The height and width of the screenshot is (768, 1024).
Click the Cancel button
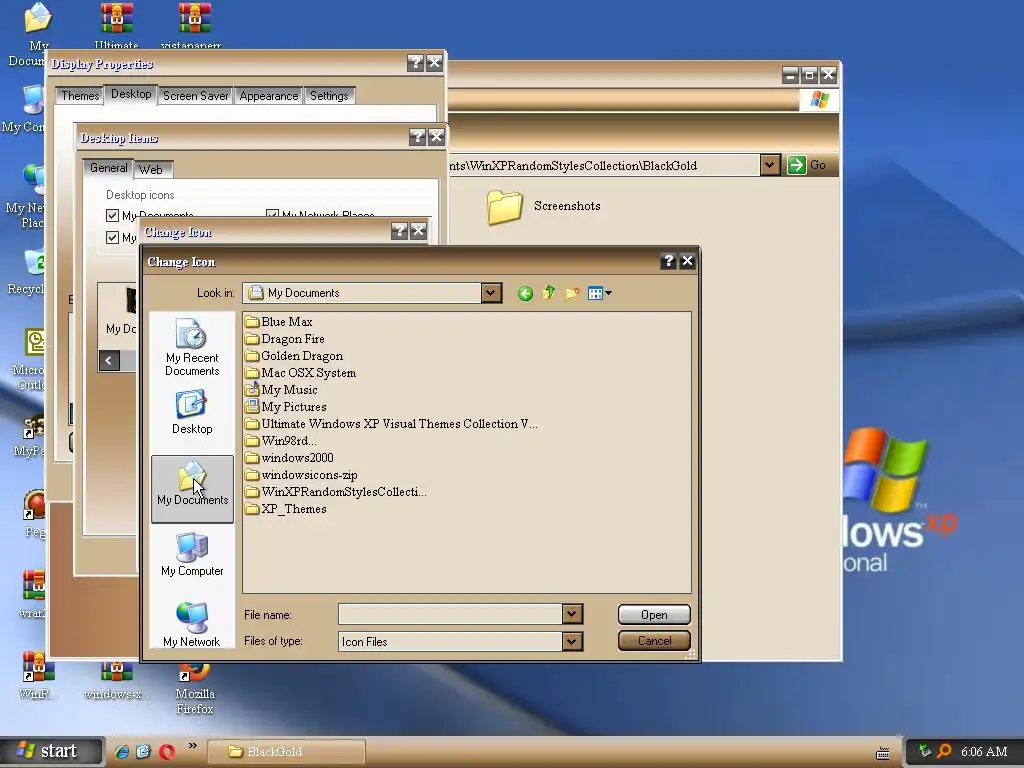pos(654,641)
